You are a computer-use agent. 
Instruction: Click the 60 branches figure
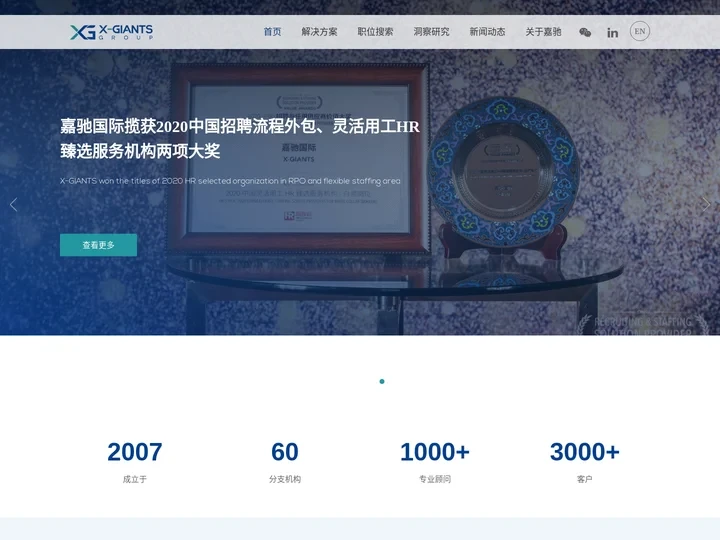(285, 452)
